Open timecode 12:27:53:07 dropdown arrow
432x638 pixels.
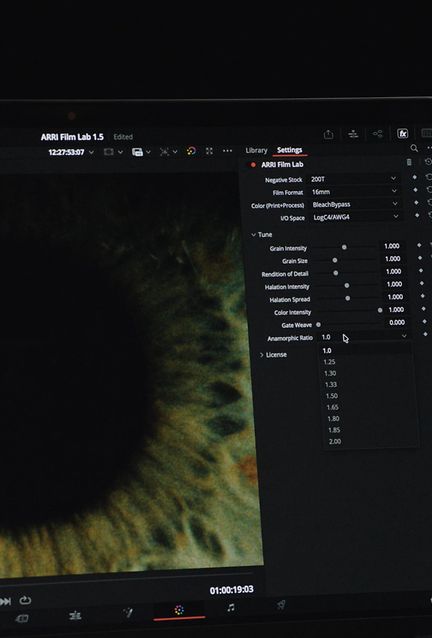[92, 152]
